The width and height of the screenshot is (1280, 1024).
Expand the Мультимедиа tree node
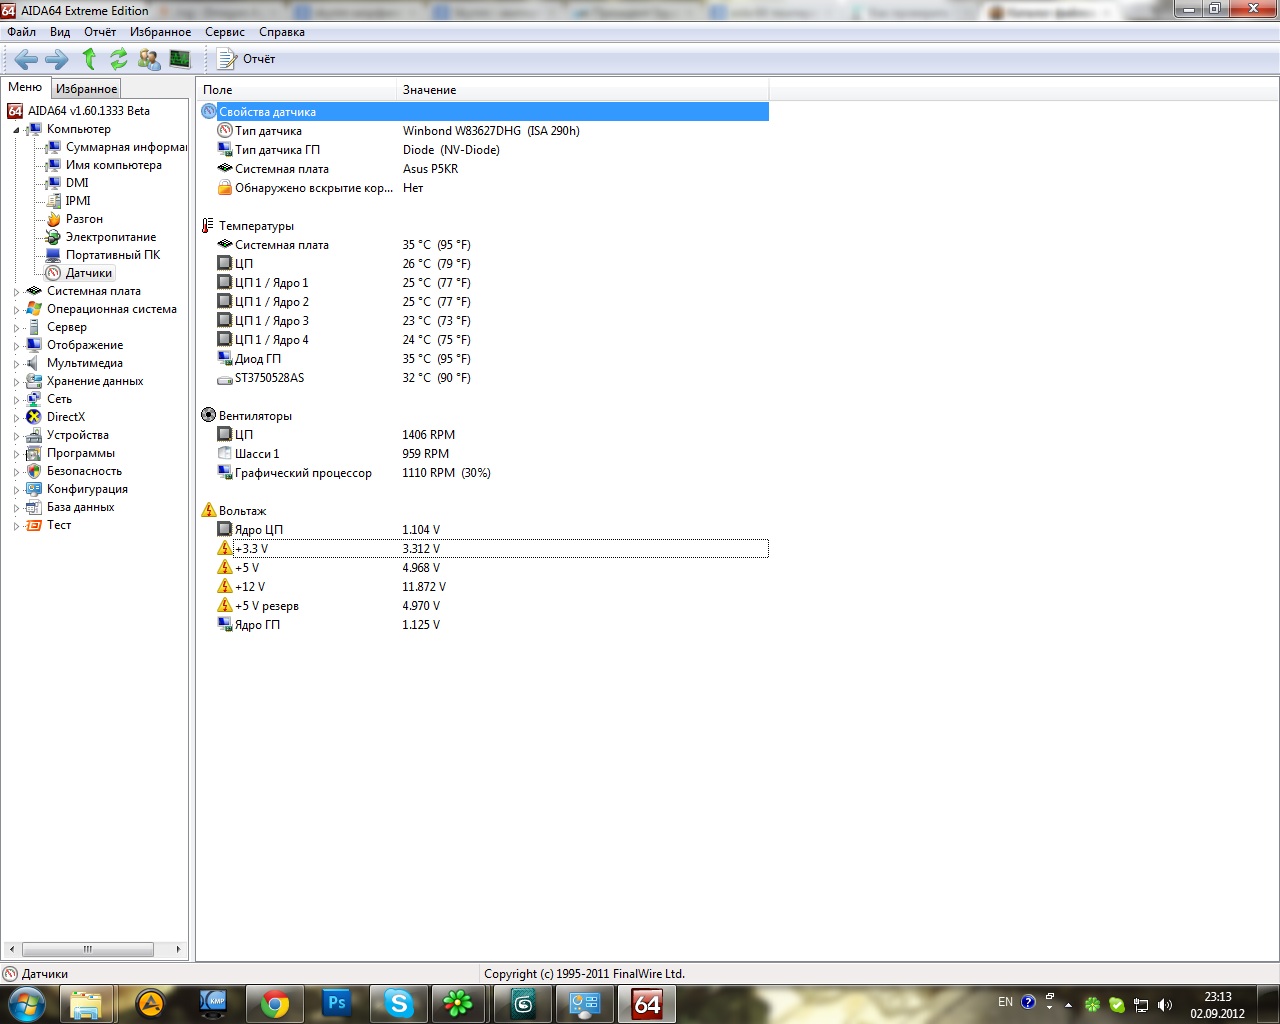[16, 364]
